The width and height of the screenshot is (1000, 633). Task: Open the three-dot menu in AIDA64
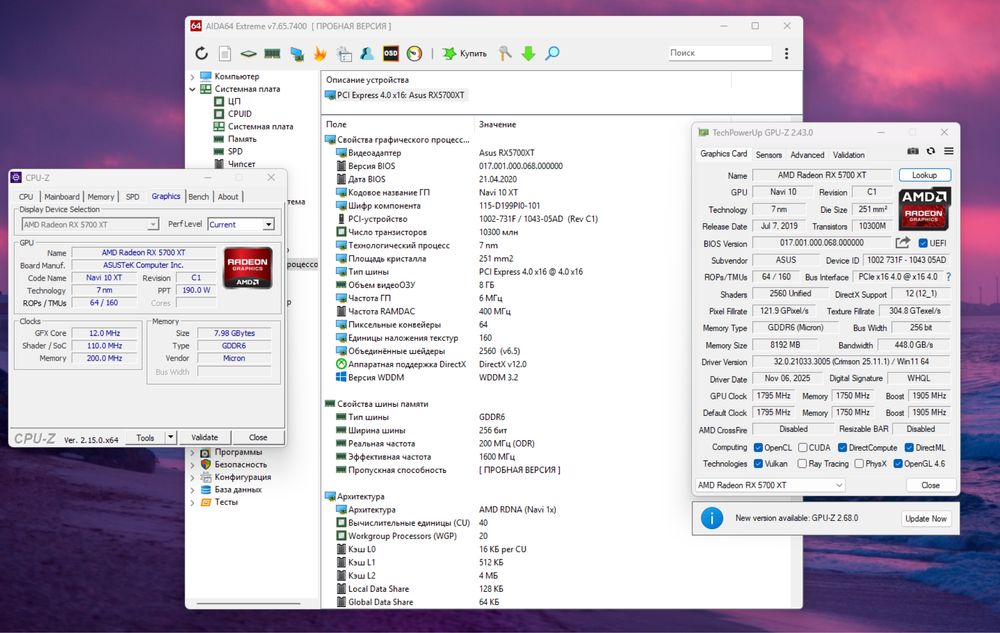pyautogui.click(x=786, y=54)
